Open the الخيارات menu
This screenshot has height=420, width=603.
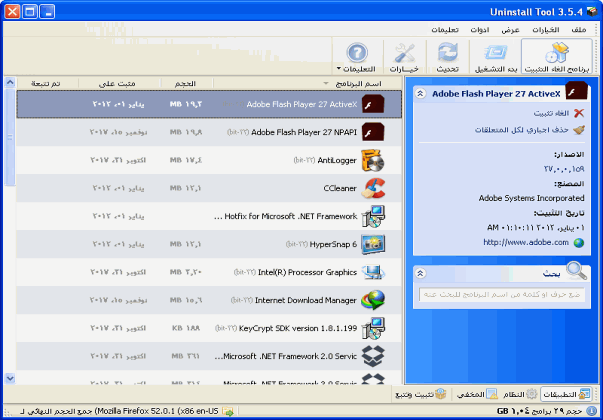(546, 30)
